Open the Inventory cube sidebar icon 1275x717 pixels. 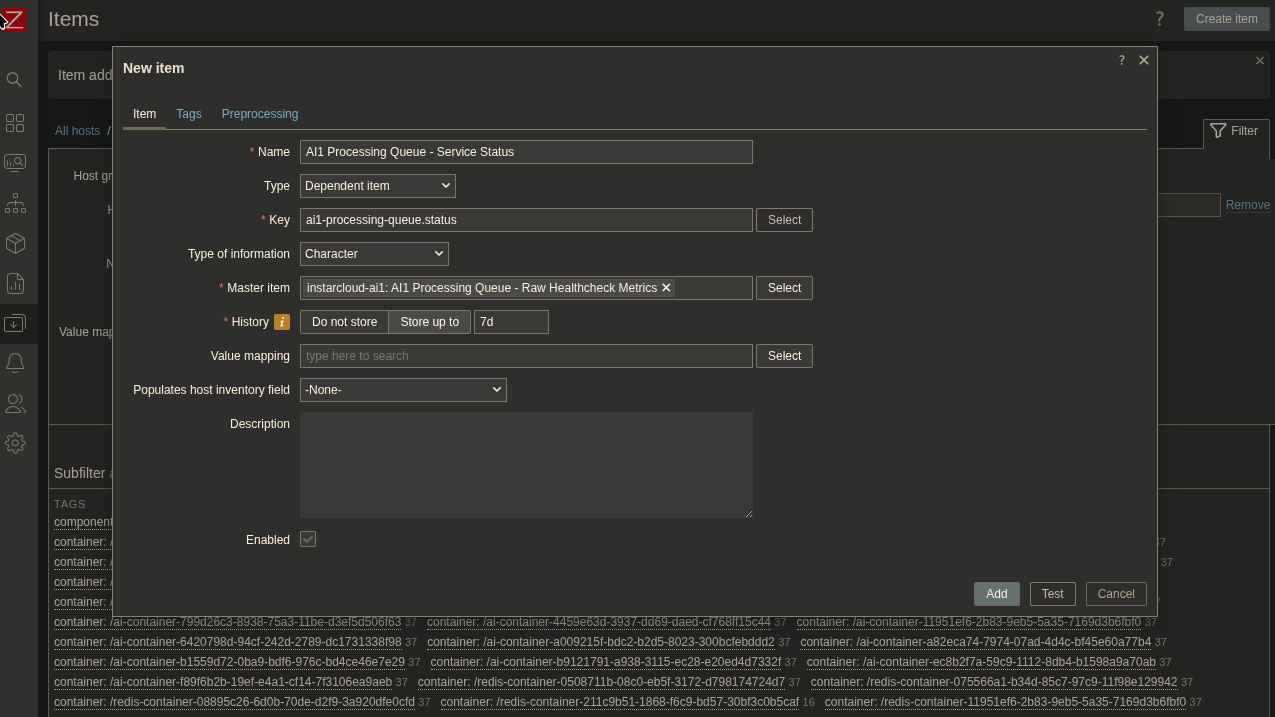[15, 244]
